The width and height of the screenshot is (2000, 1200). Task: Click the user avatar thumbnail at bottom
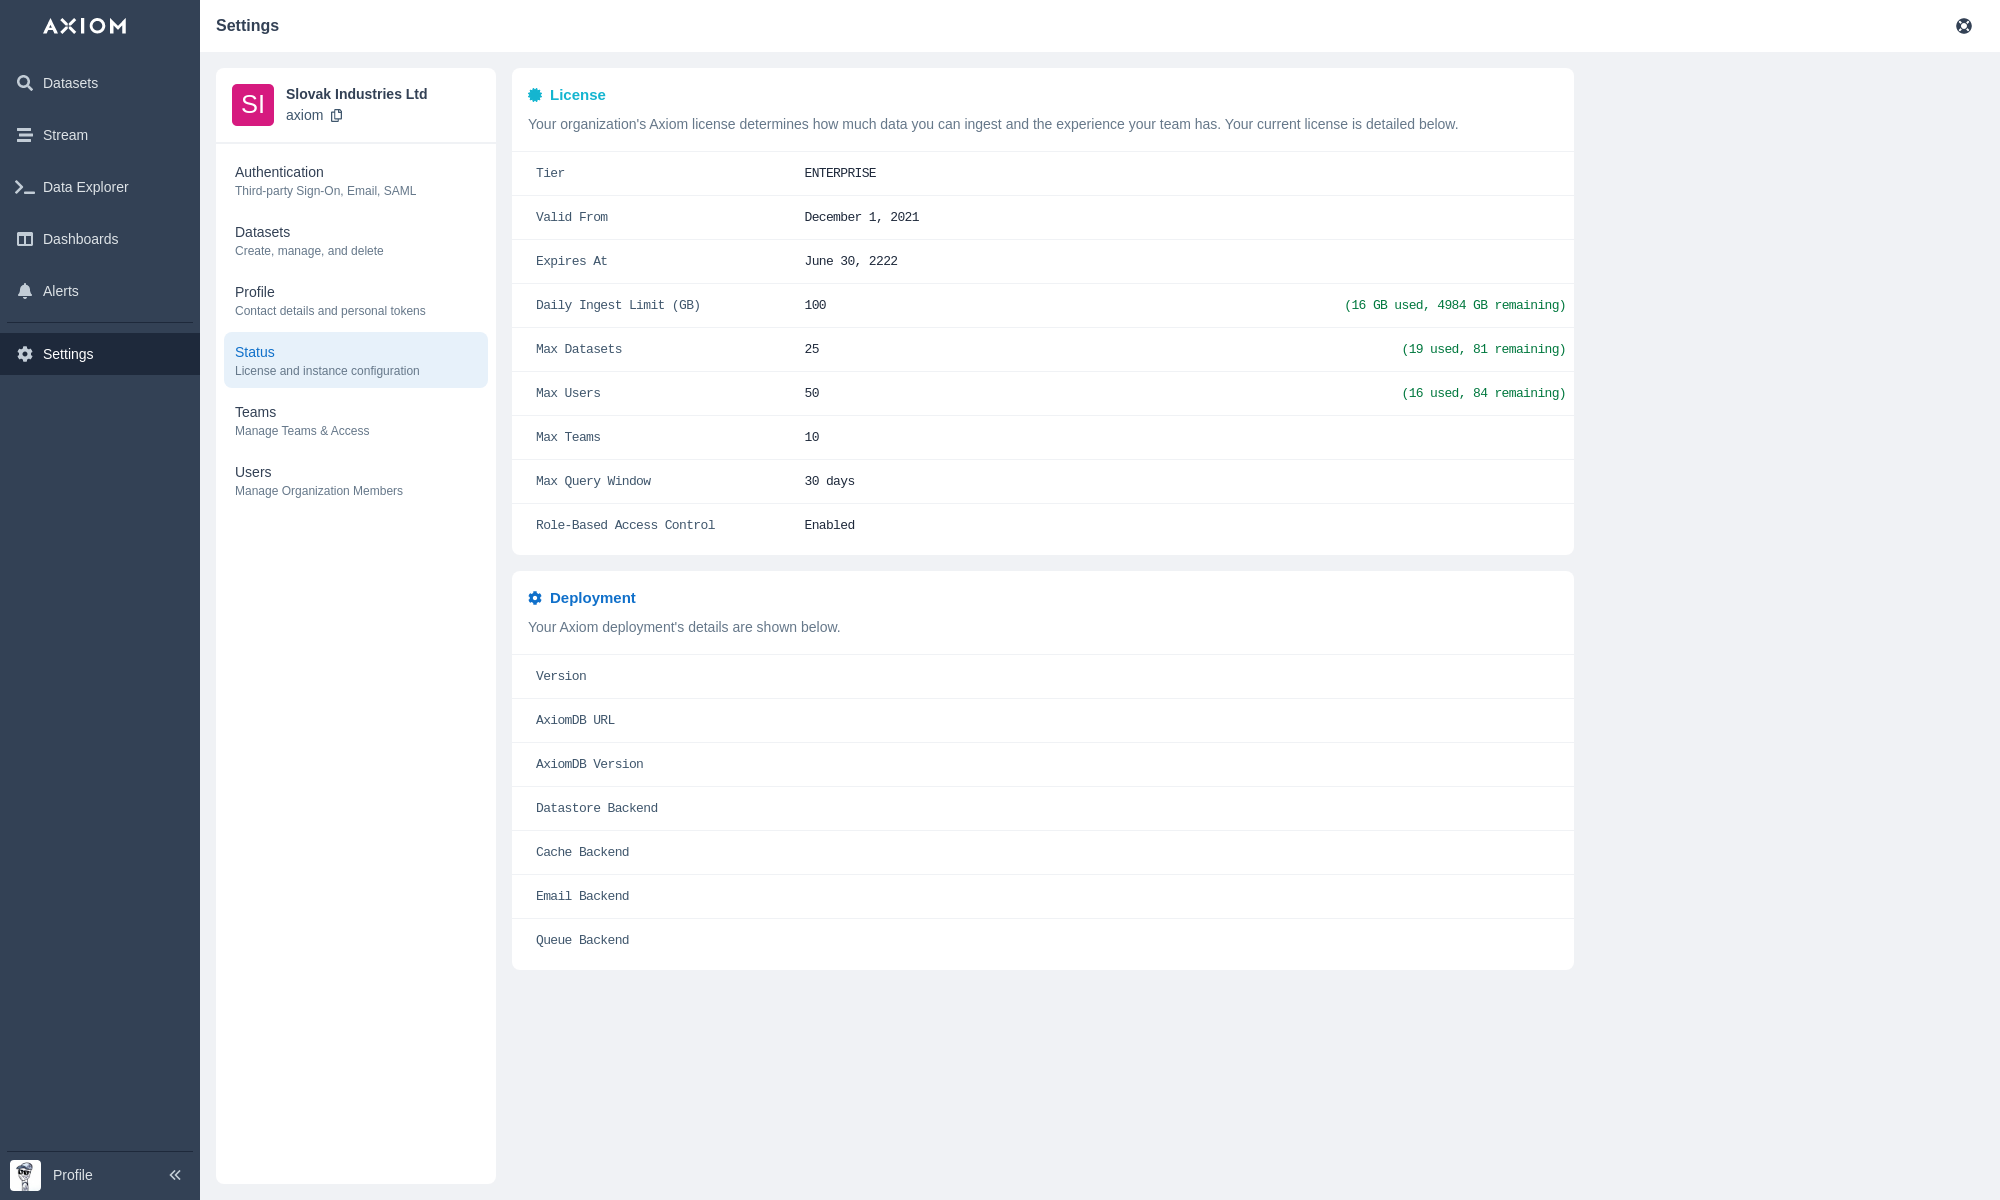coord(25,1175)
